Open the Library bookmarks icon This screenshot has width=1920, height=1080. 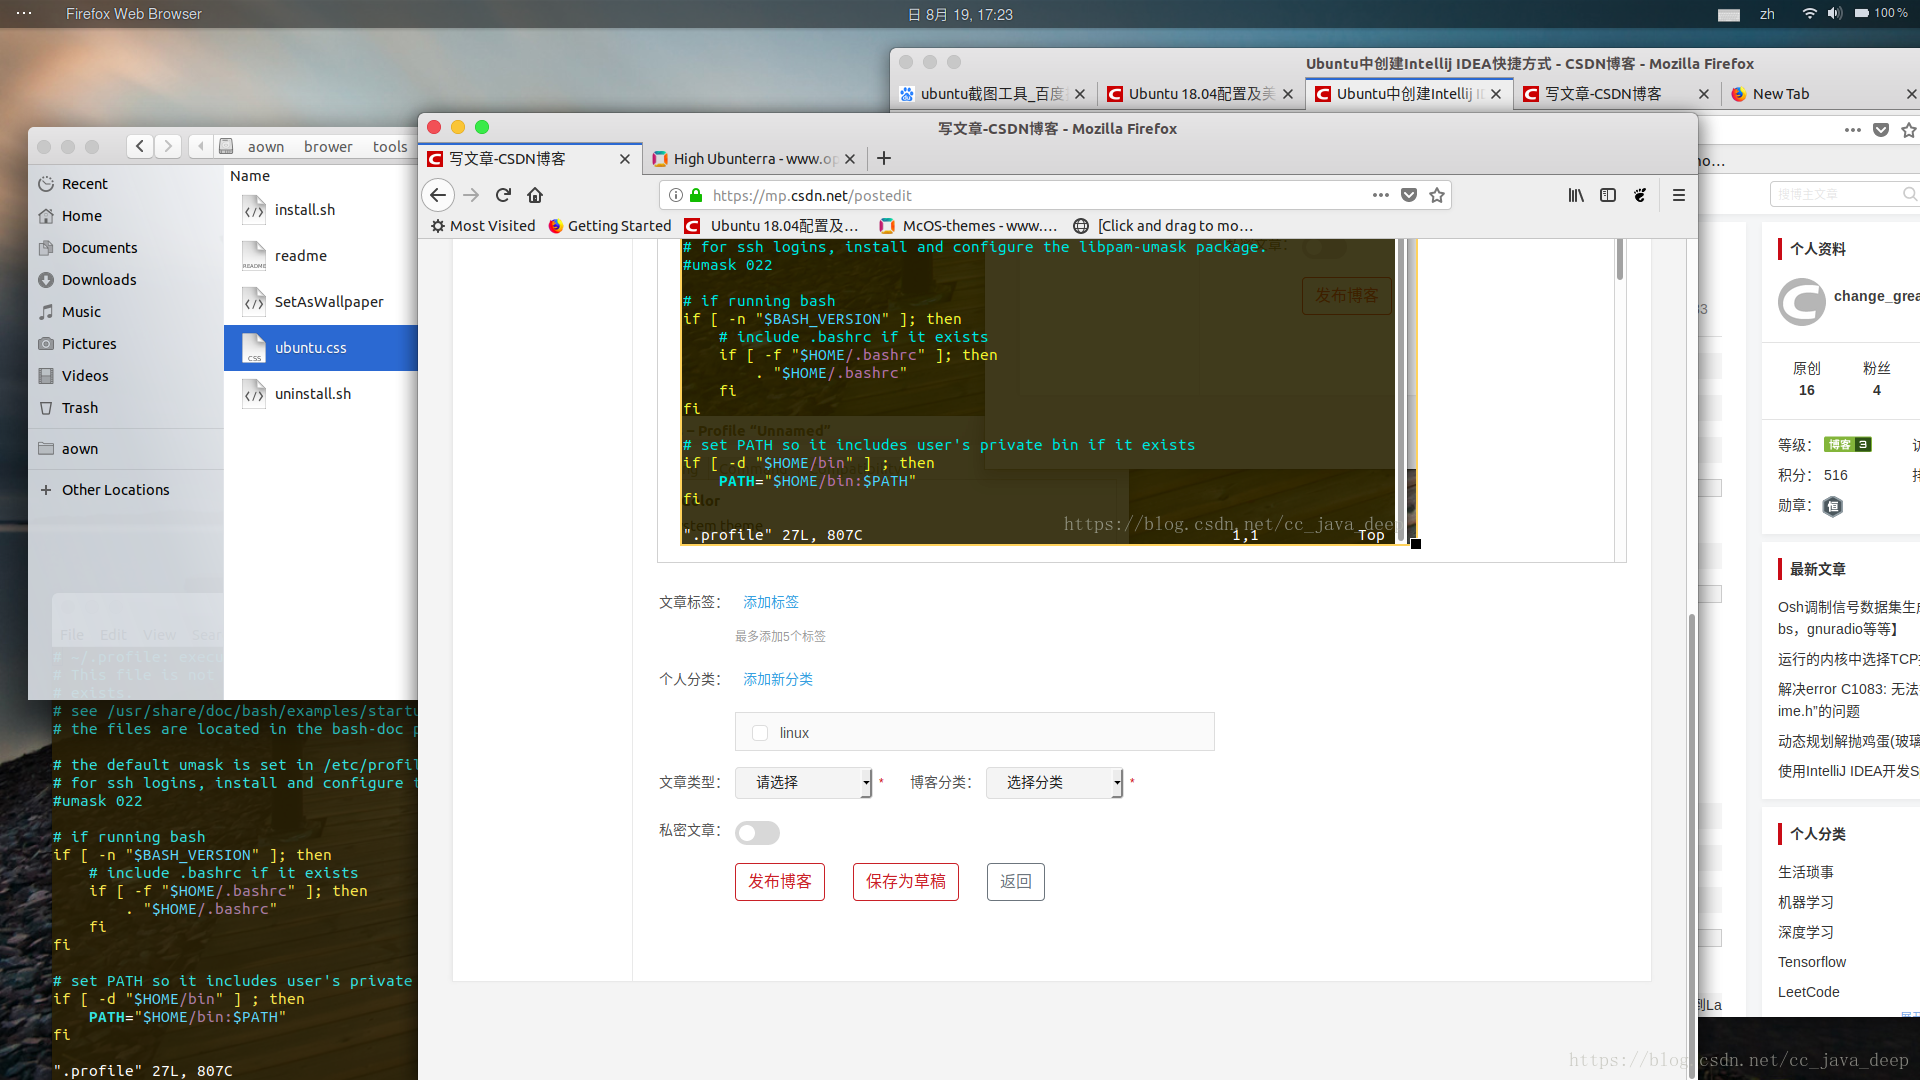point(1576,195)
